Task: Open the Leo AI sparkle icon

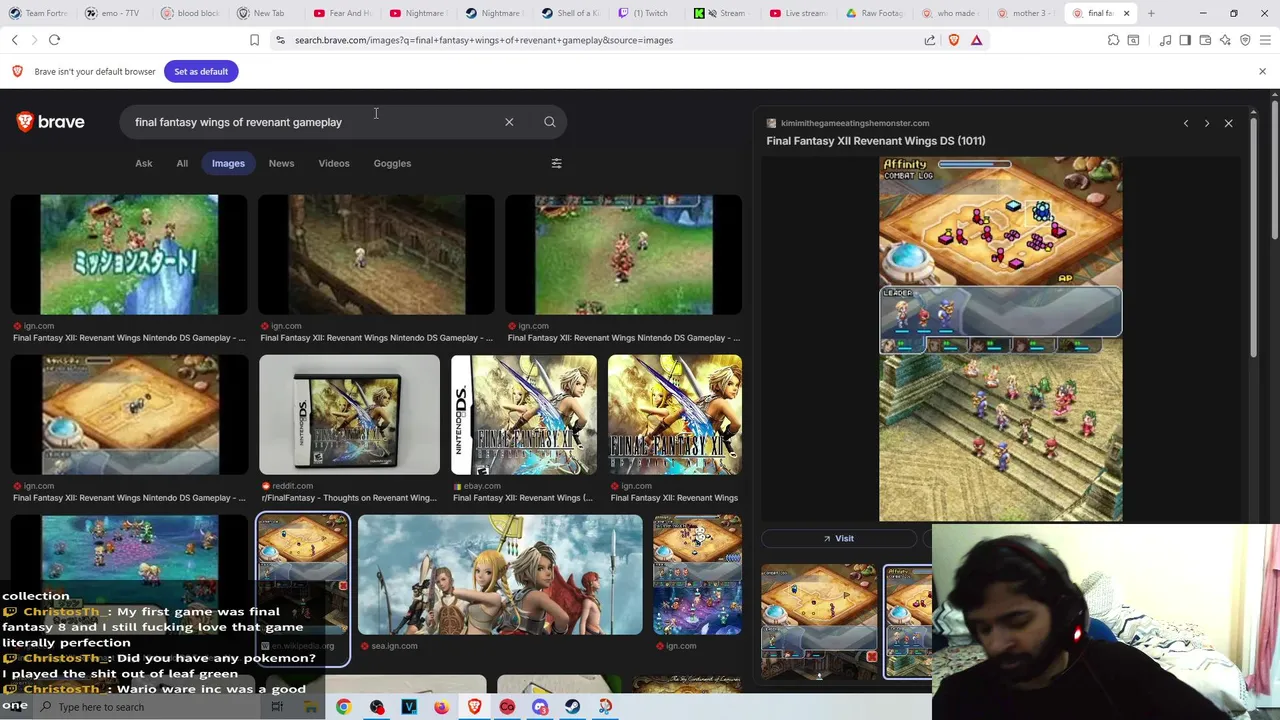Action: [x=1225, y=40]
